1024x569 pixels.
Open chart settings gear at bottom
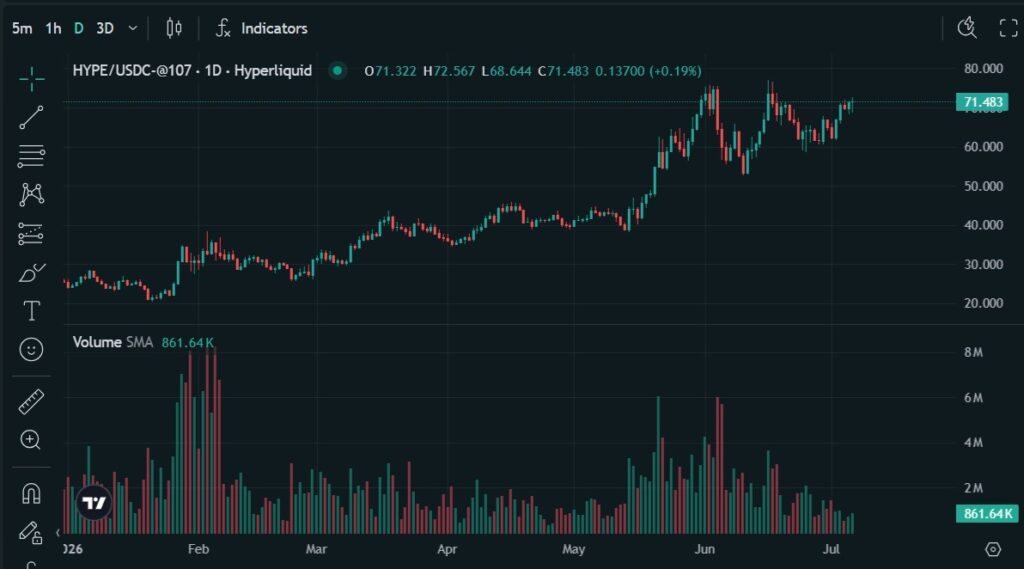(993, 549)
